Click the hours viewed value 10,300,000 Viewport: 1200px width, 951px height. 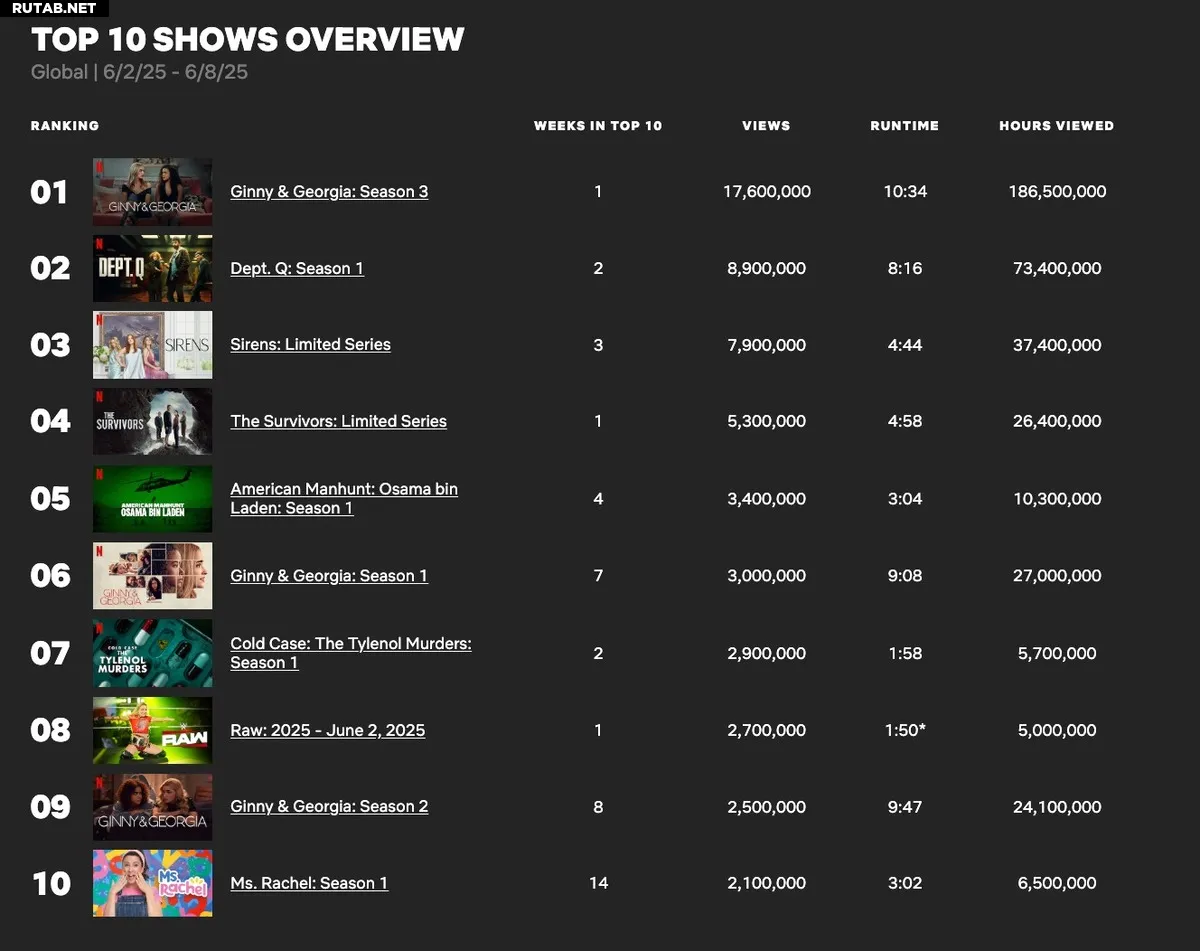tap(1057, 498)
